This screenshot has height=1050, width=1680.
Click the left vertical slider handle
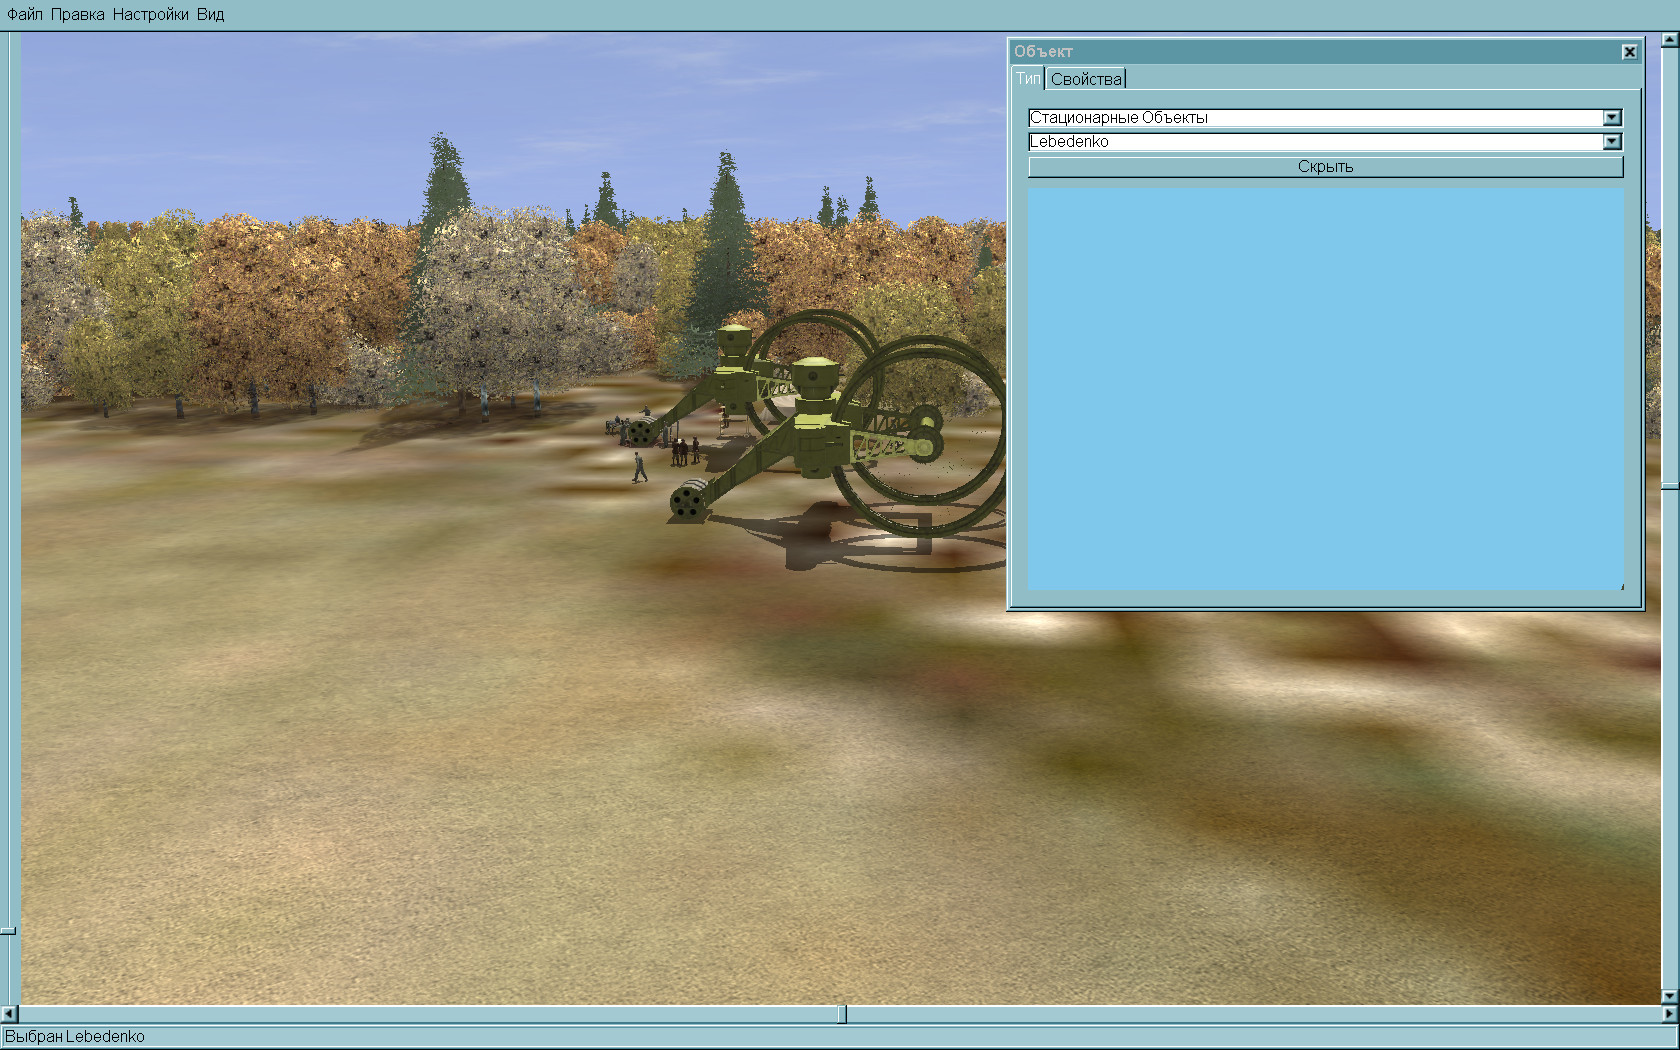(8, 931)
